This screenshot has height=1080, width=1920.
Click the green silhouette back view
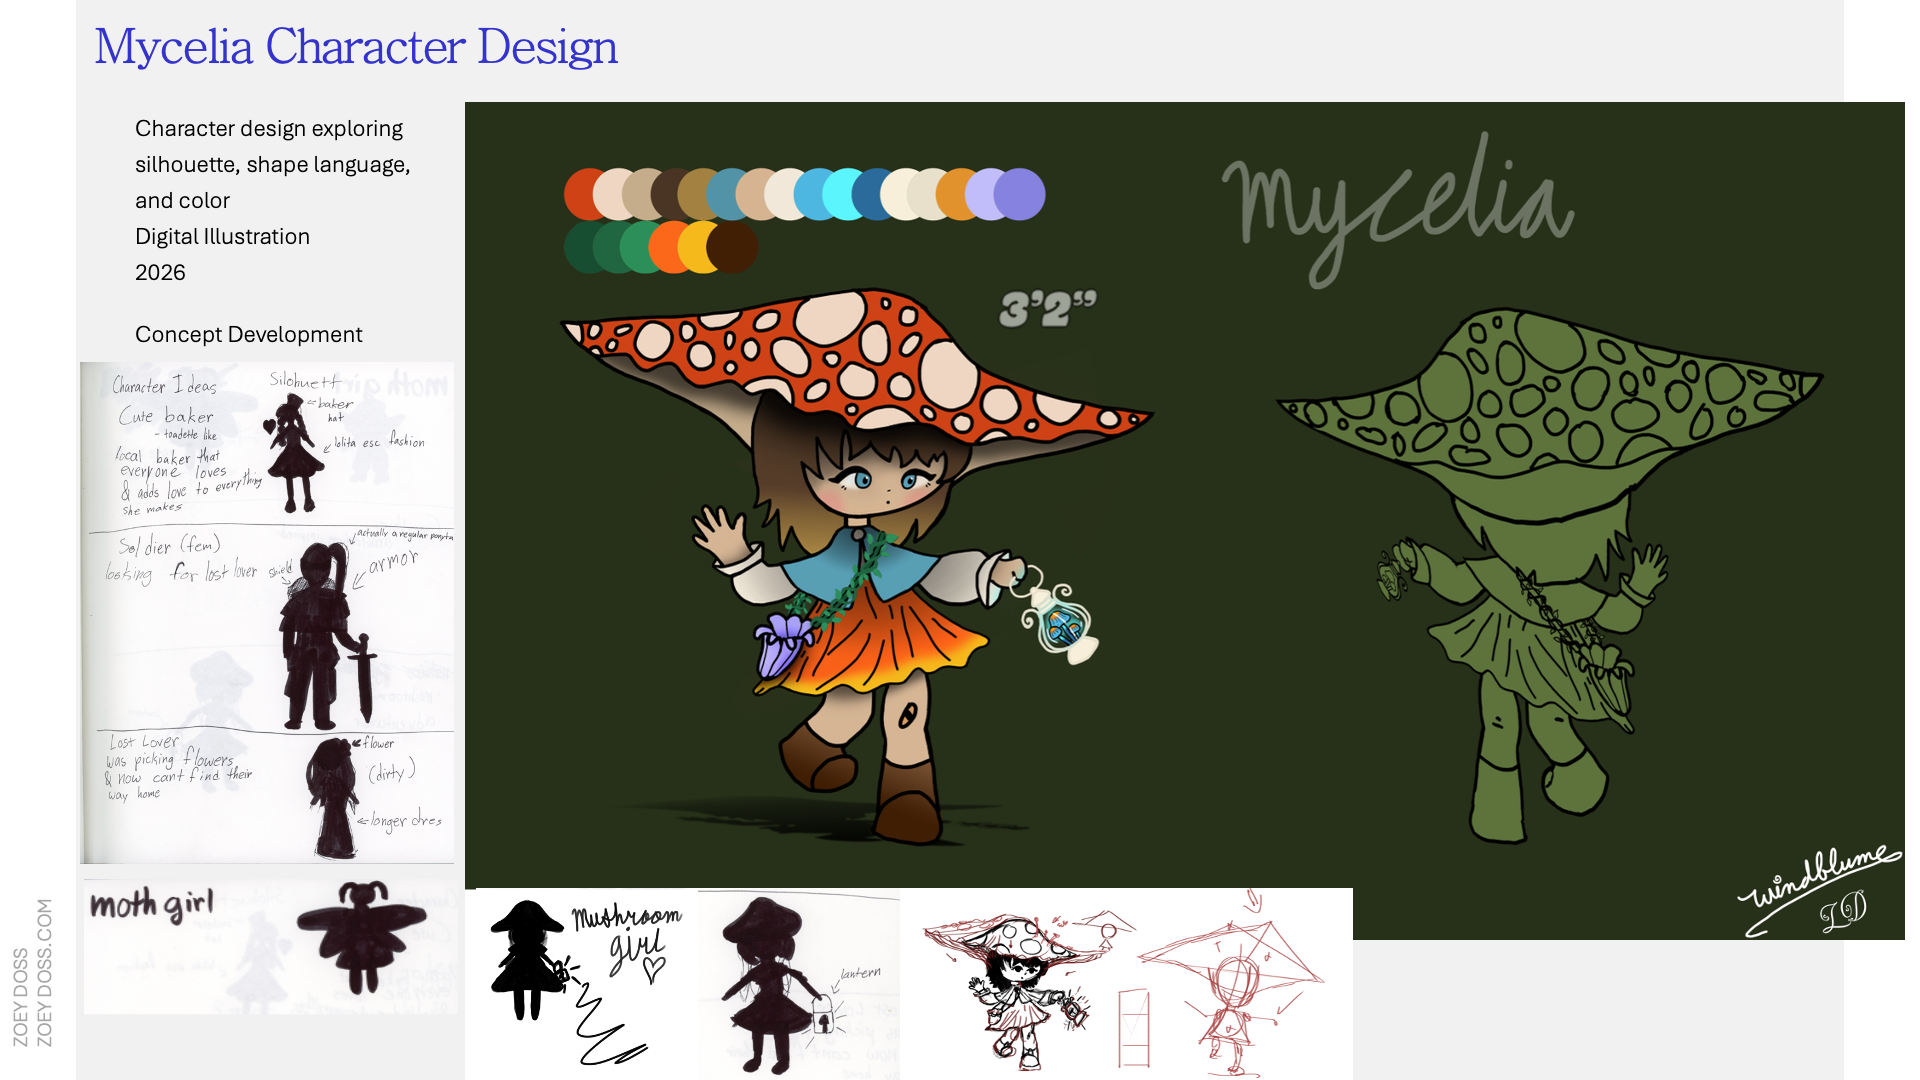(1548, 574)
